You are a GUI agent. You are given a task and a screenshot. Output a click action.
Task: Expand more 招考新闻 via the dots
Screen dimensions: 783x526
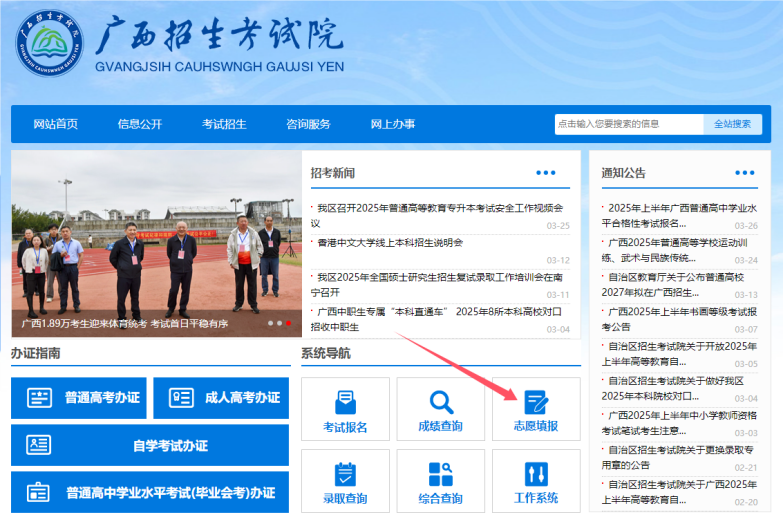[545, 173]
